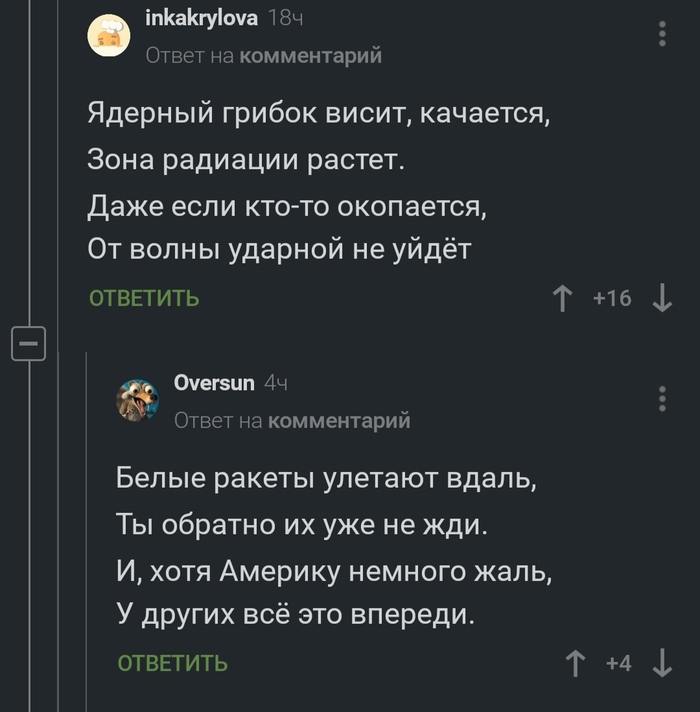Open Oversun's profile avatar
The width and height of the screenshot is (700, 712).
point(139,400)
